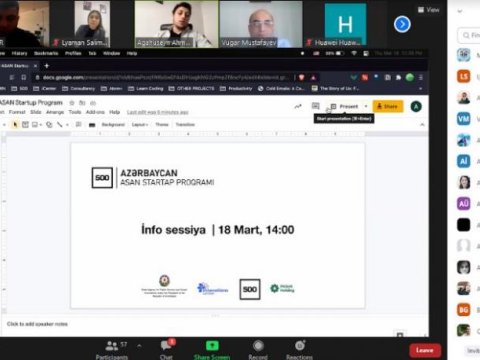Click the yellow Share button
The height and width of the screenshot is (360, 480).
tap(388, 107)
